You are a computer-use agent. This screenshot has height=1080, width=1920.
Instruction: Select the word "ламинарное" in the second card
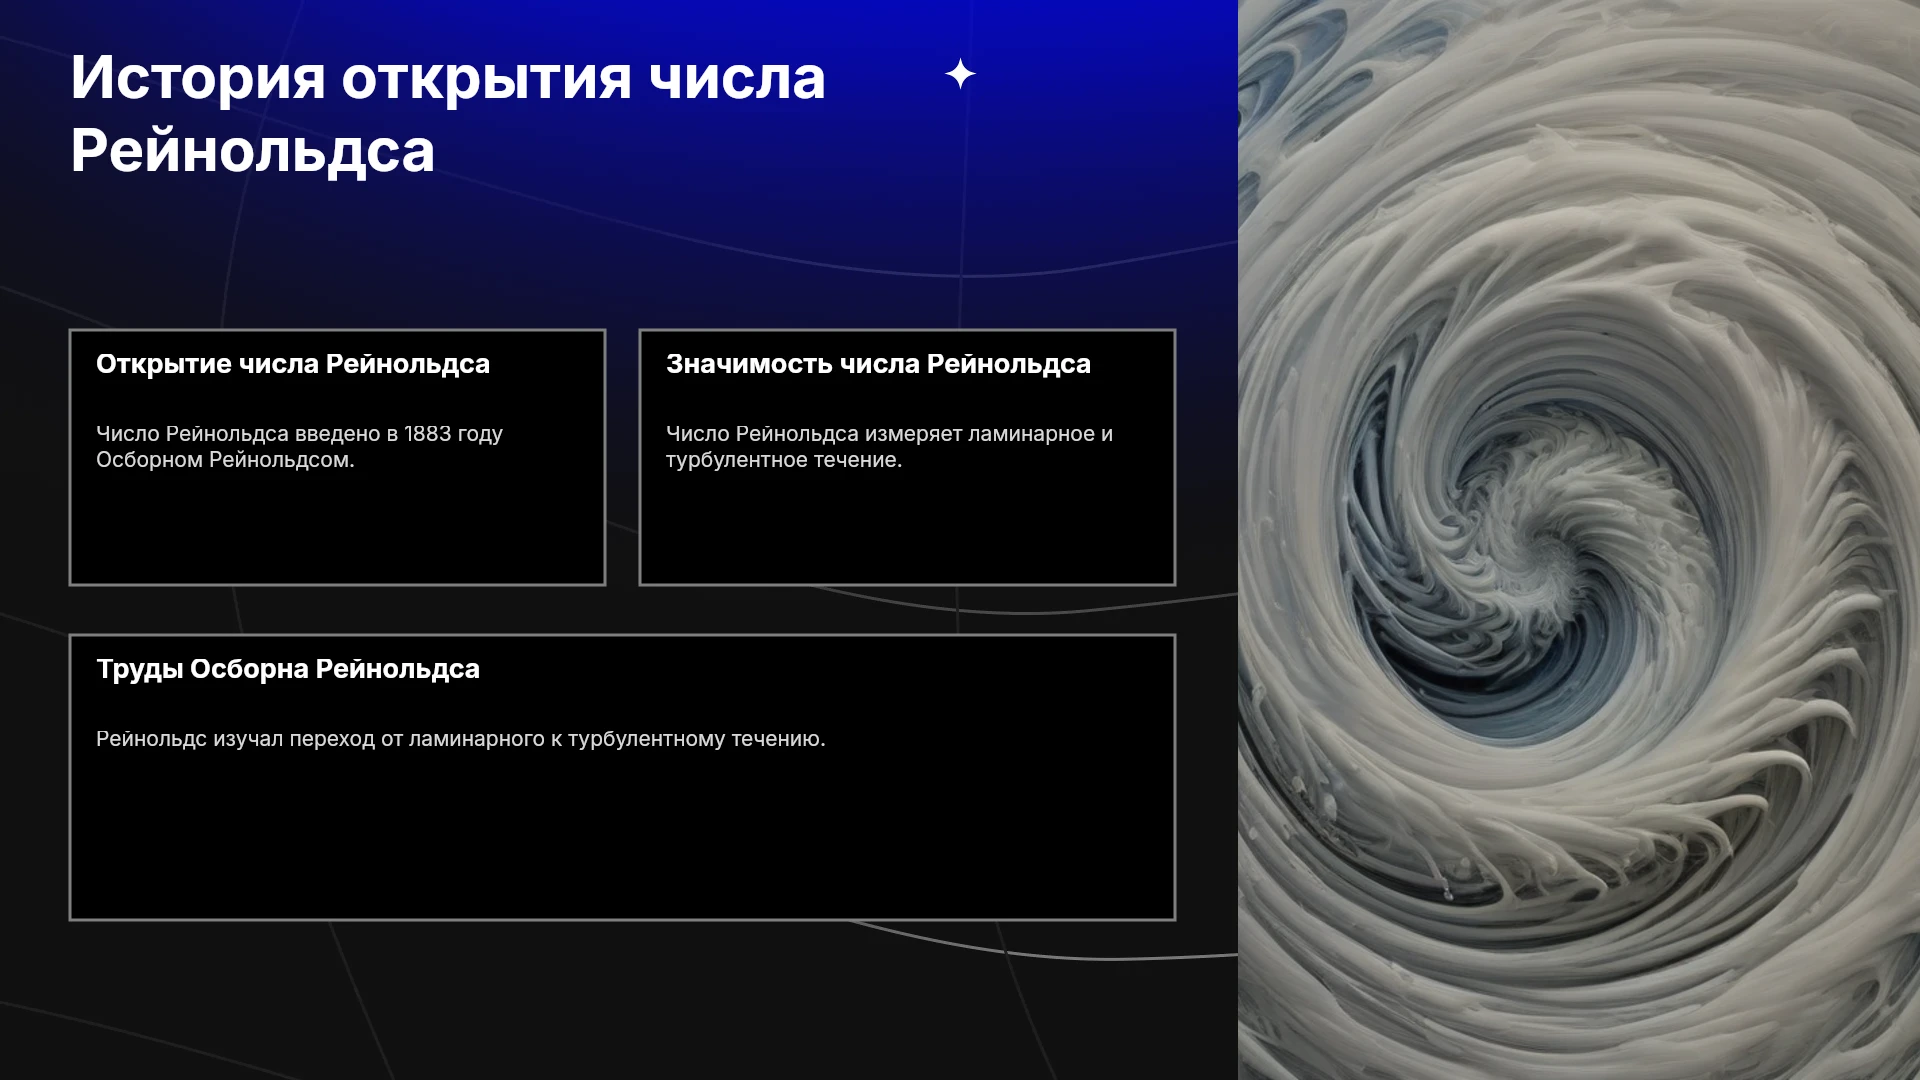pos(1031,434)
